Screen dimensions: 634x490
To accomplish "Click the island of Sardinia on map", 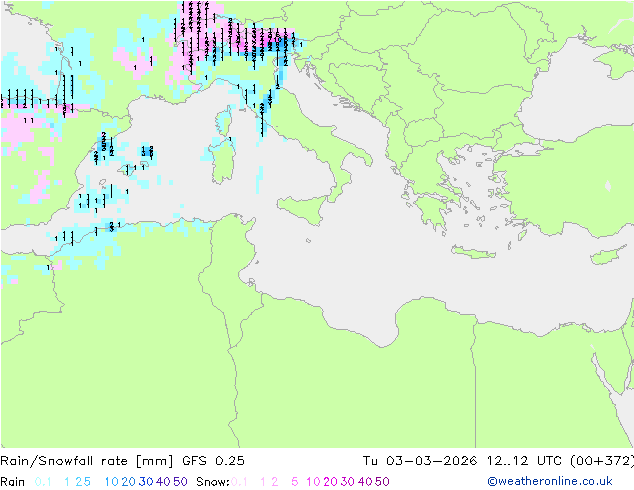I will (x=224, y=160).
